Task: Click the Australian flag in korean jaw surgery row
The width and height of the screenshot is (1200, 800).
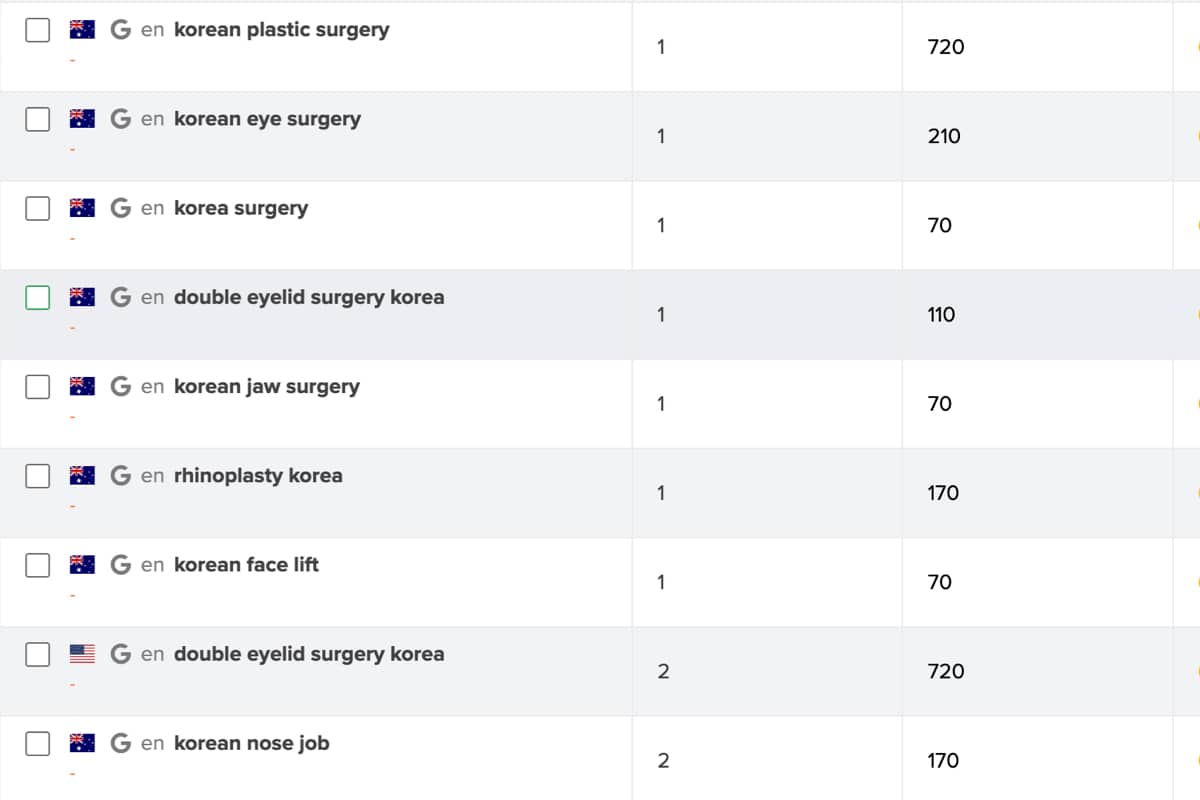Action: click(x=82, y=386)
